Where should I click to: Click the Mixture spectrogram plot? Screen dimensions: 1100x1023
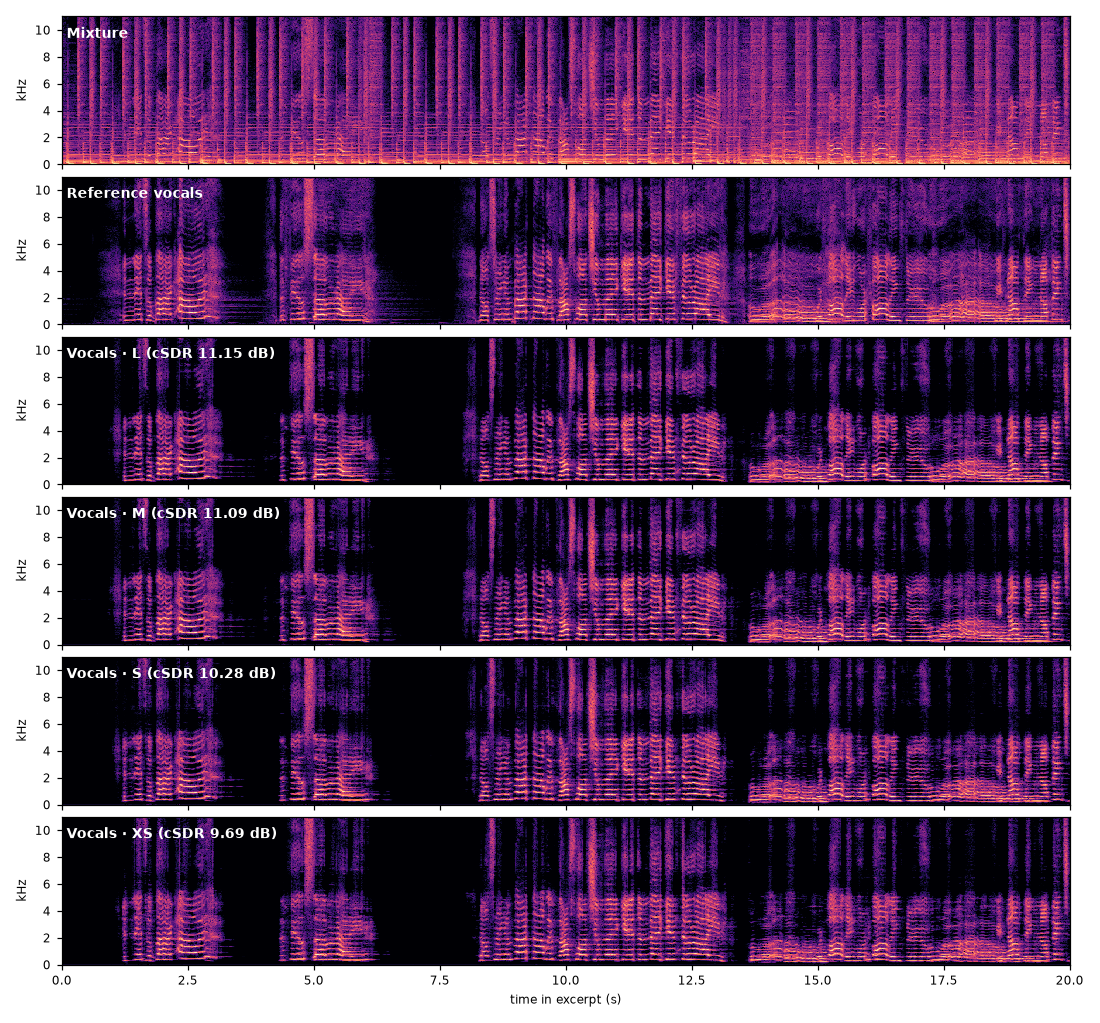coord(566,91)
